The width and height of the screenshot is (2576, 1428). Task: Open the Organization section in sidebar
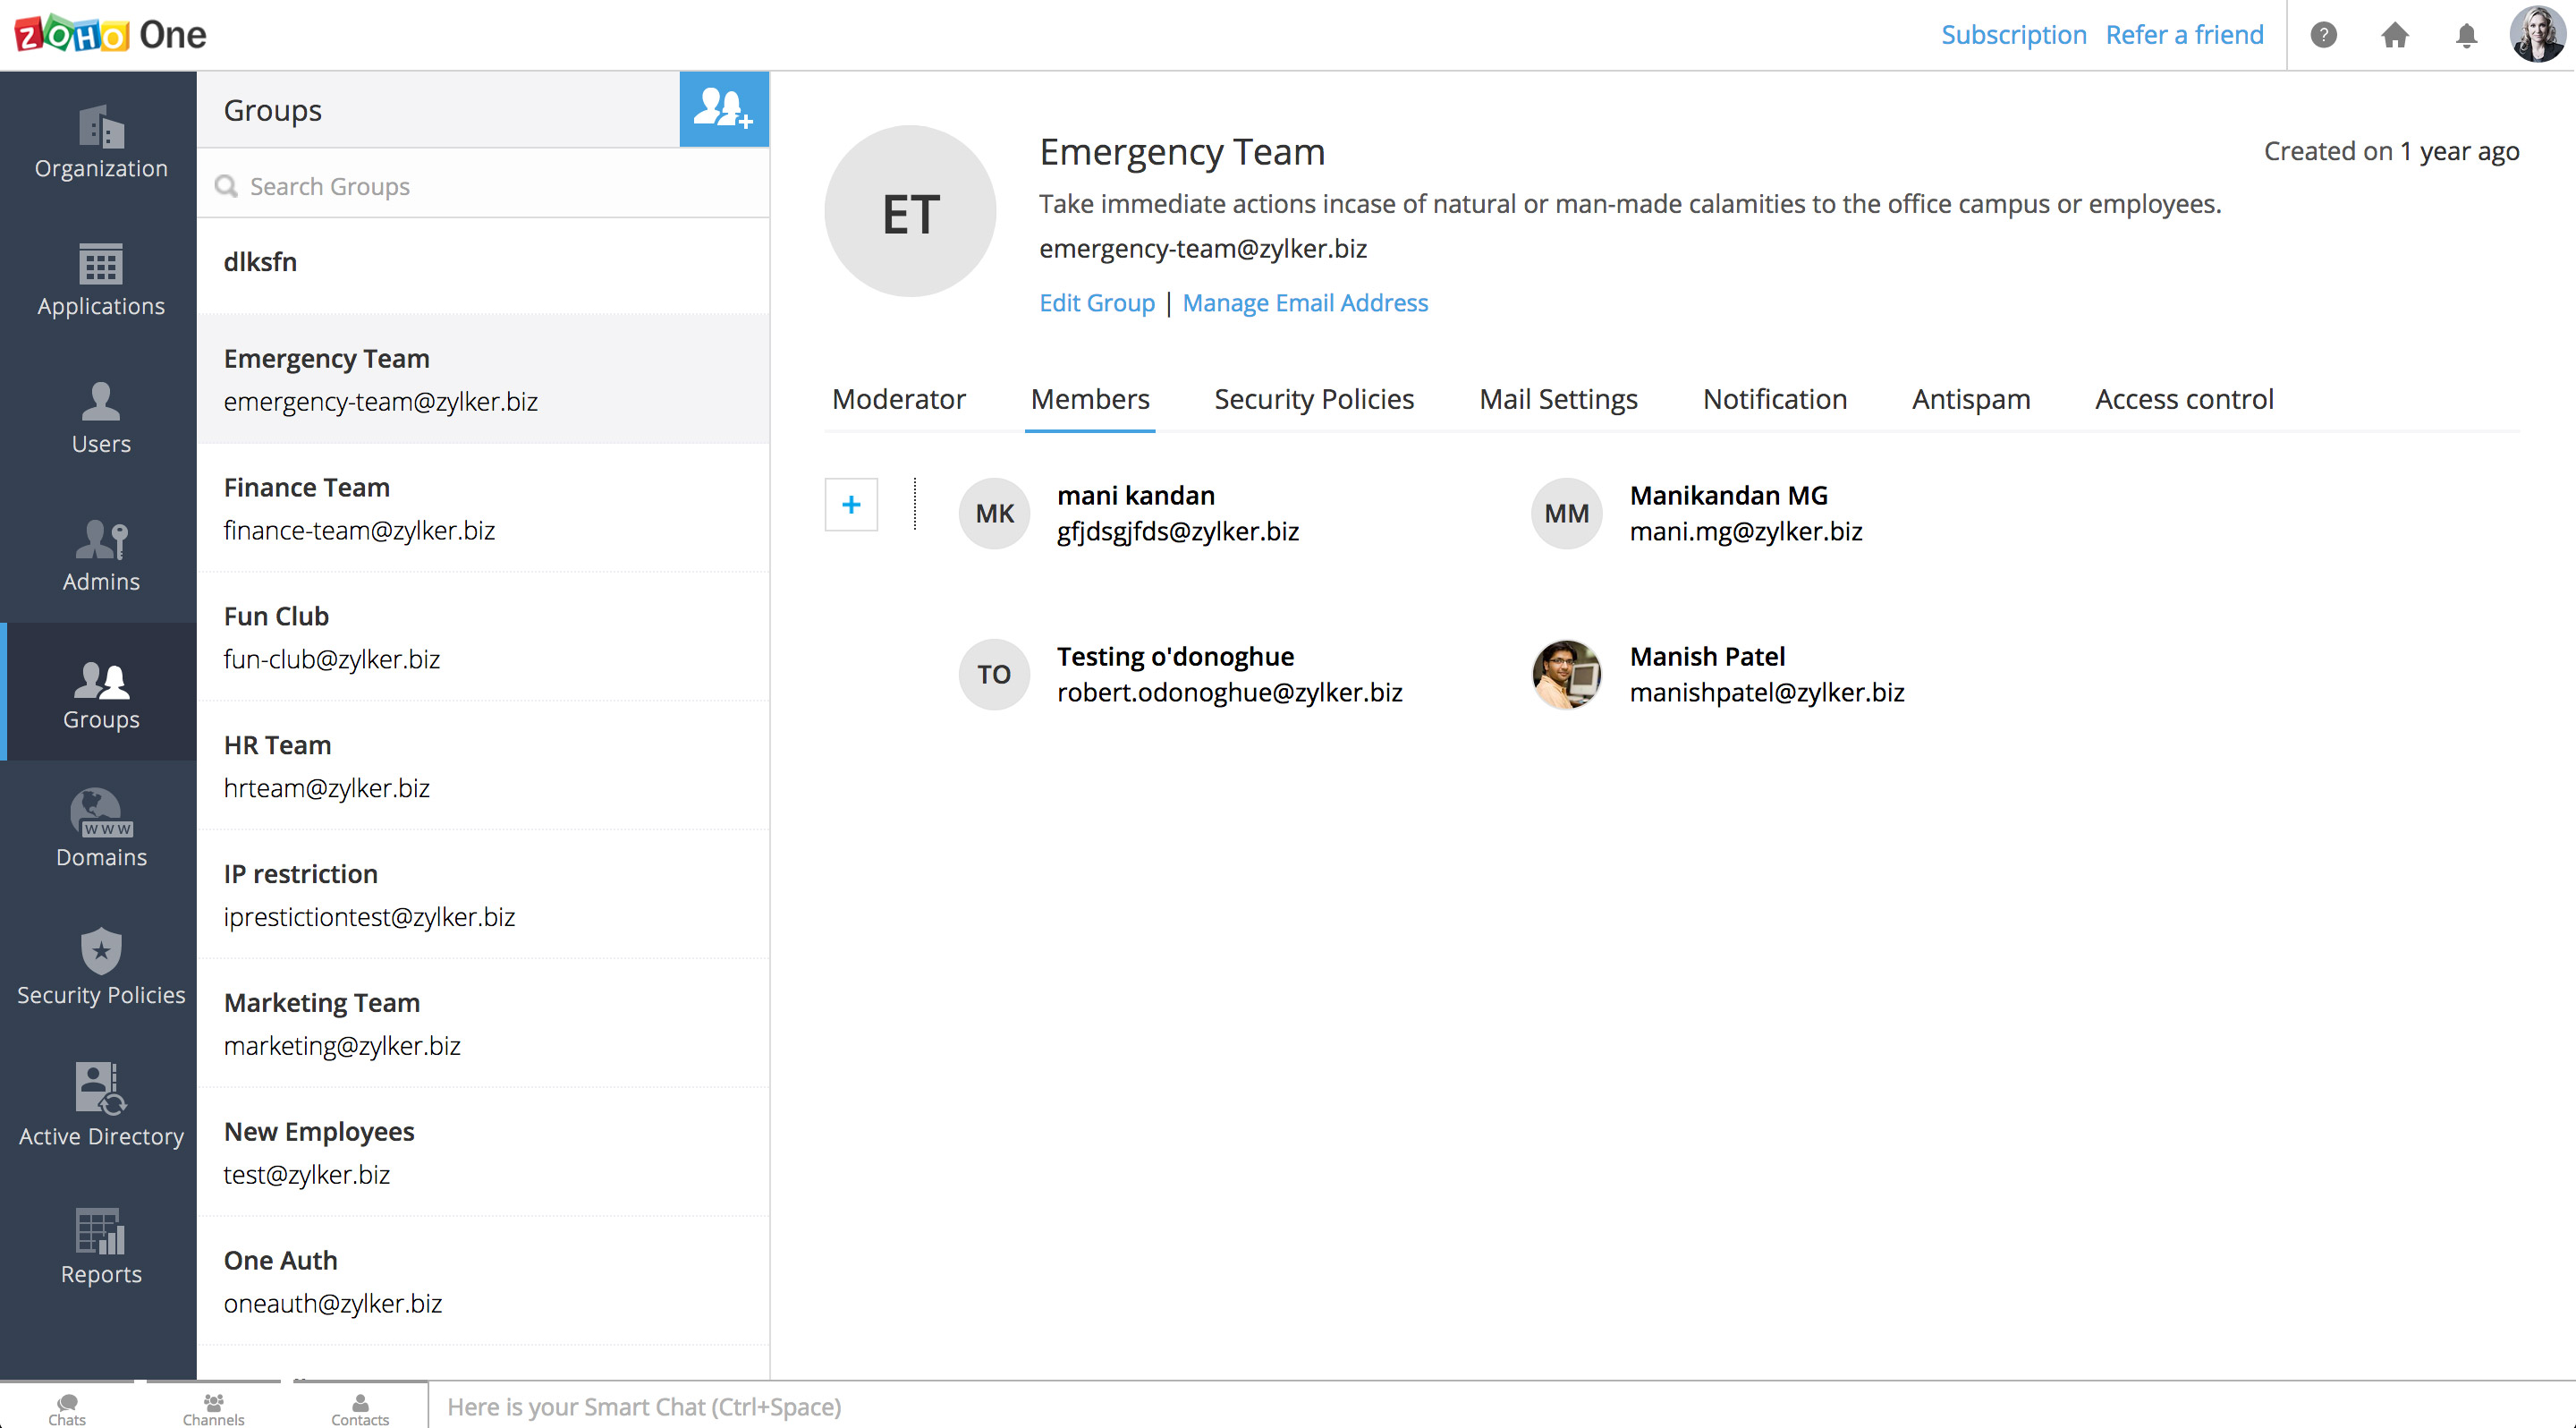pos(101,142)
